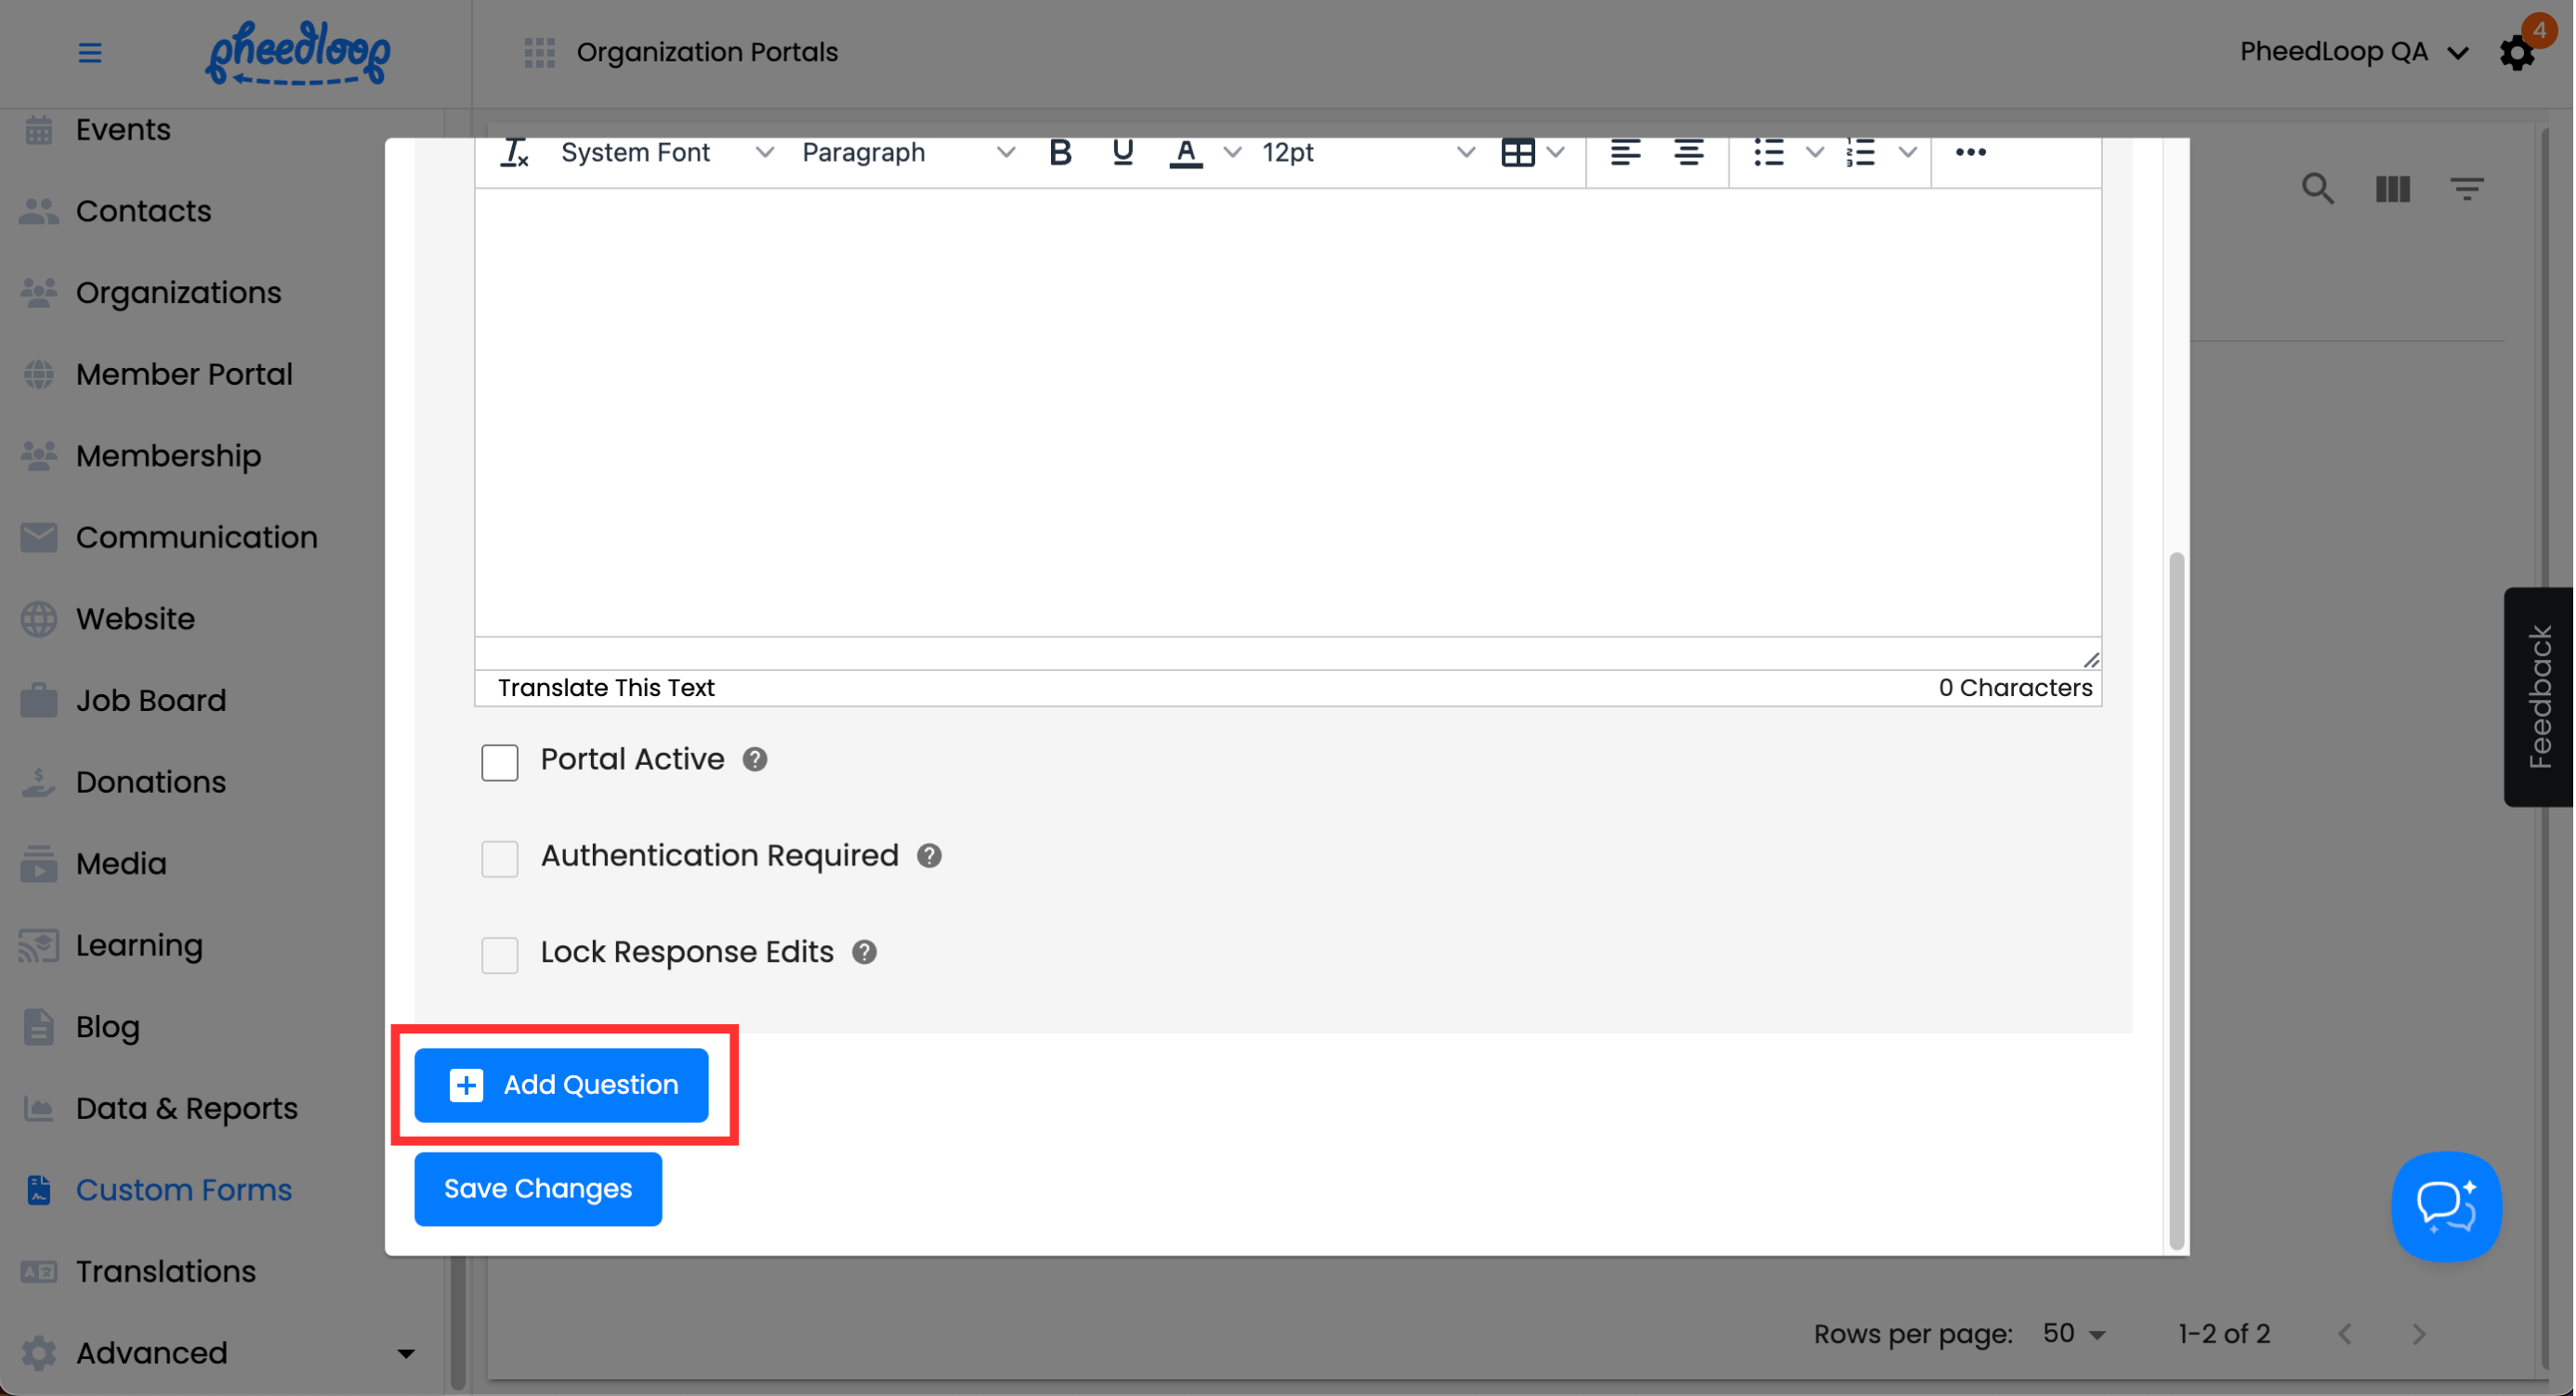The image size is (2576, 1396).
Task: Toggle the Lock Response Edits checkbox
Action: (499, 954)
